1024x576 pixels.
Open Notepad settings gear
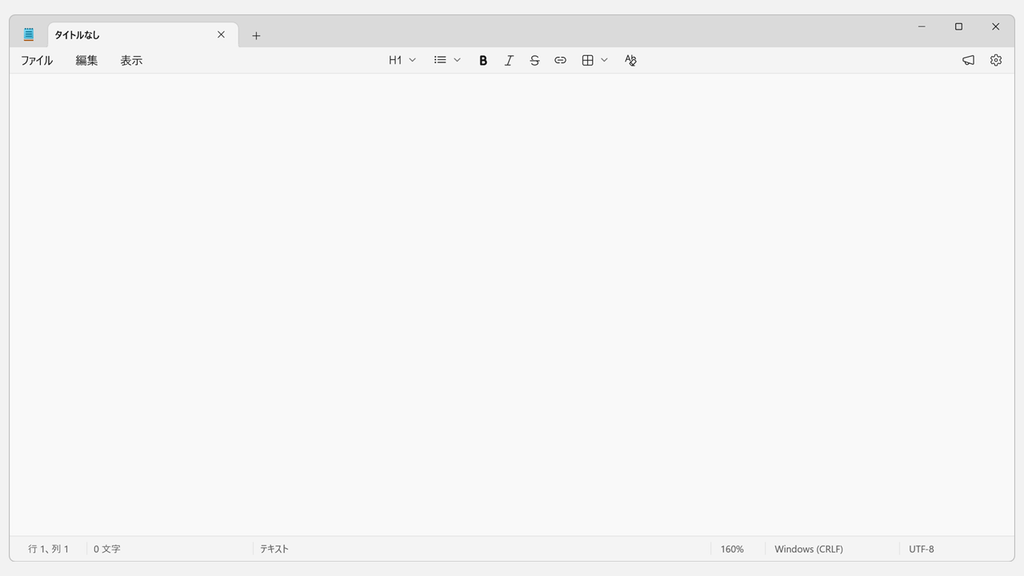click(x=995, y=60)
